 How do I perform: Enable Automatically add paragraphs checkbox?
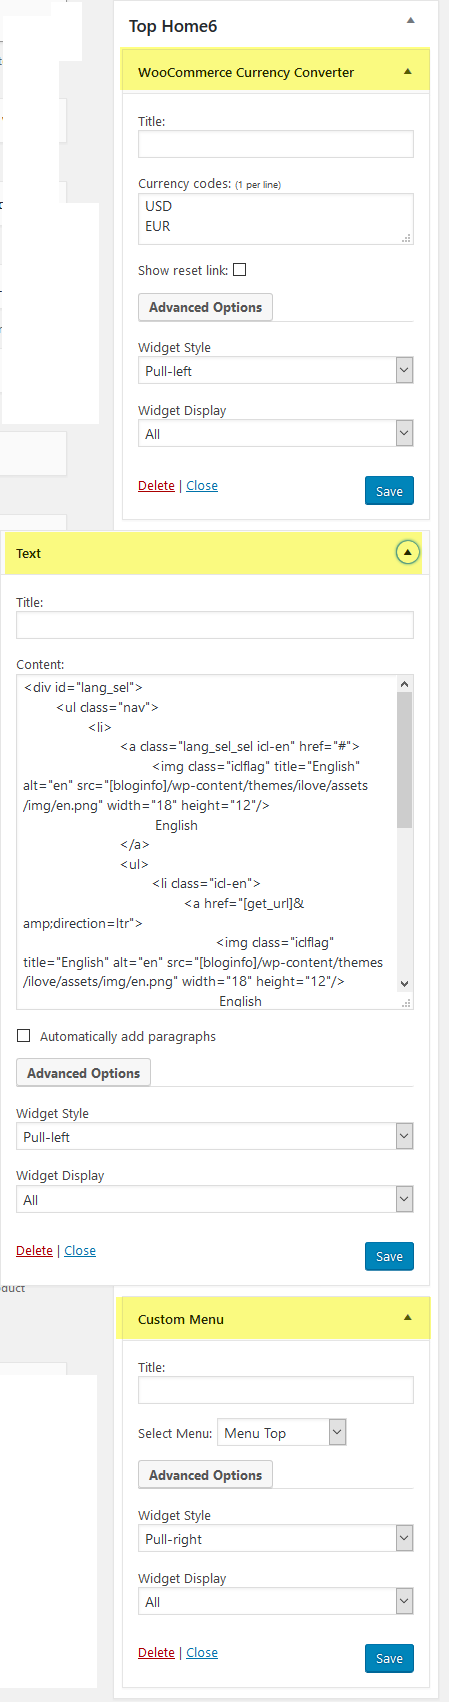(23, 1036)
